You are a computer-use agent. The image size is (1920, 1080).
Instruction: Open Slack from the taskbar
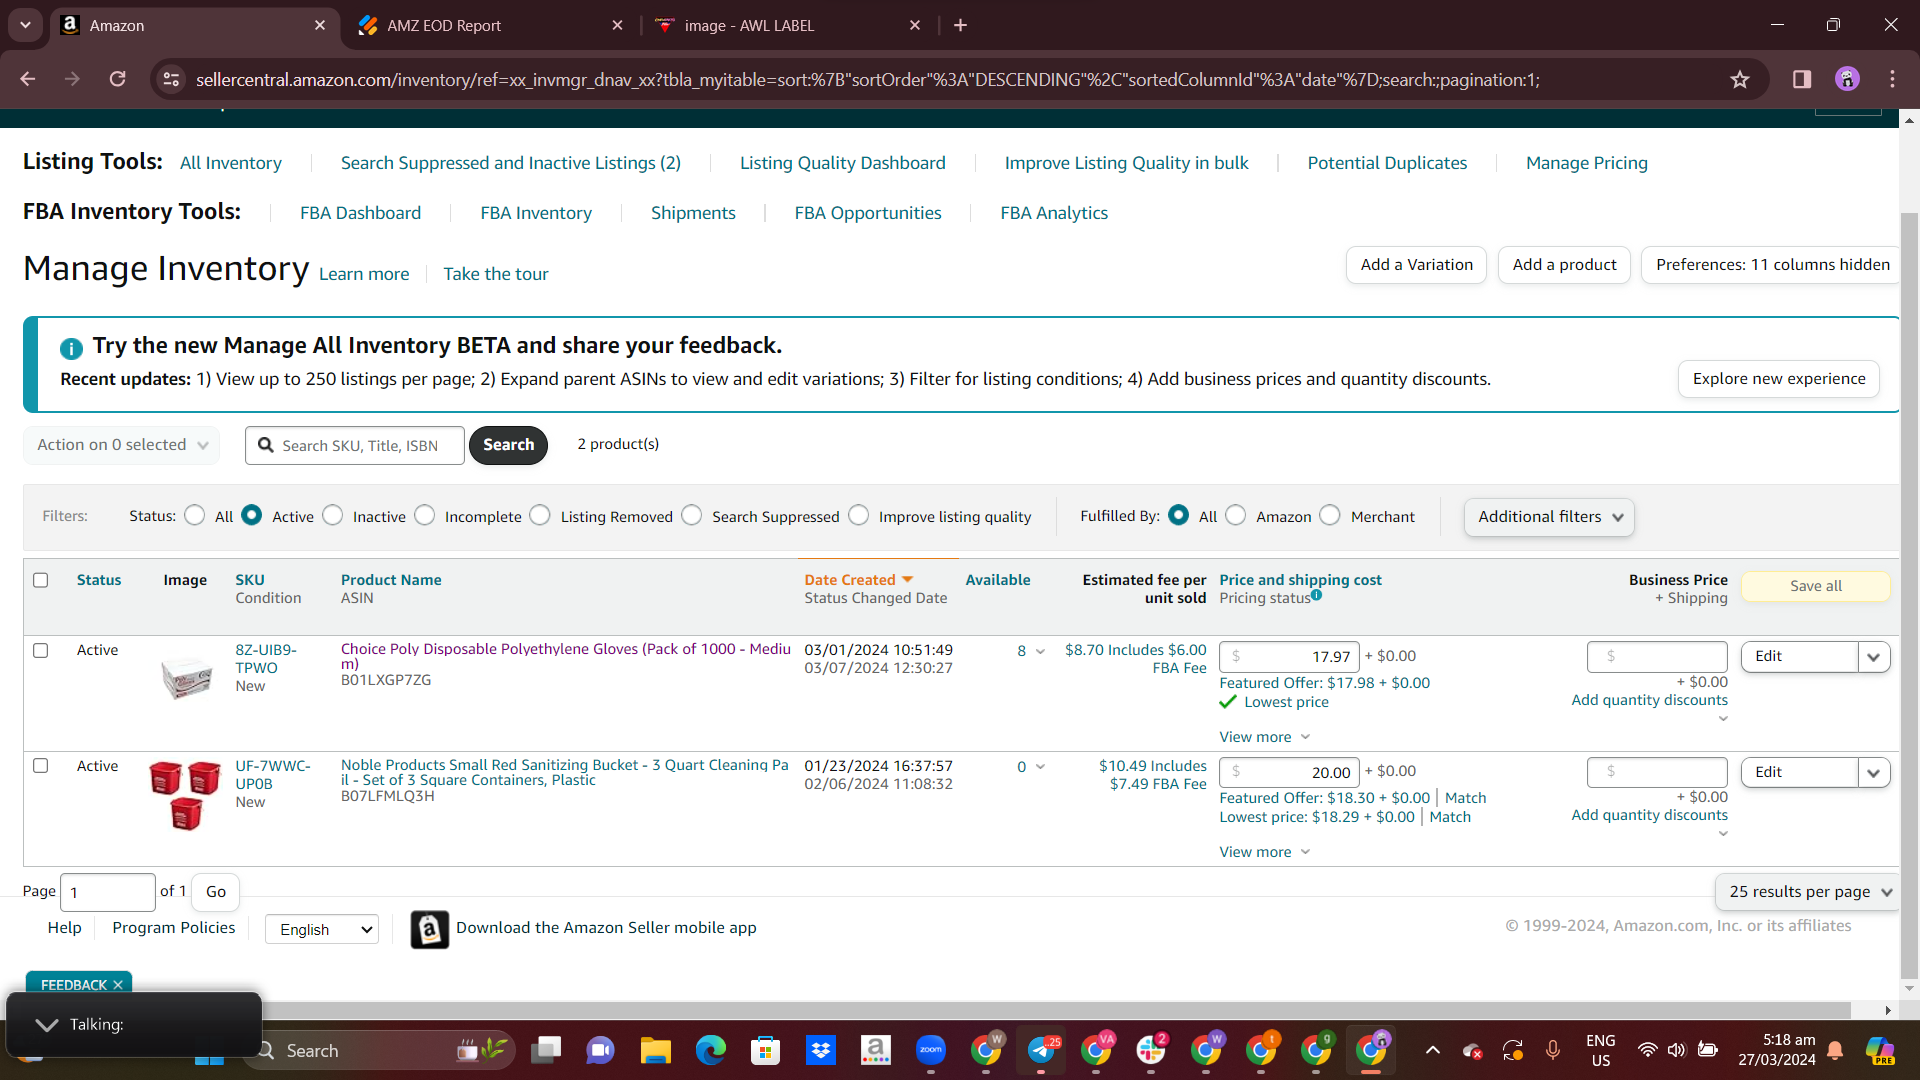pyautogui.click(x=1151, y=1050)
